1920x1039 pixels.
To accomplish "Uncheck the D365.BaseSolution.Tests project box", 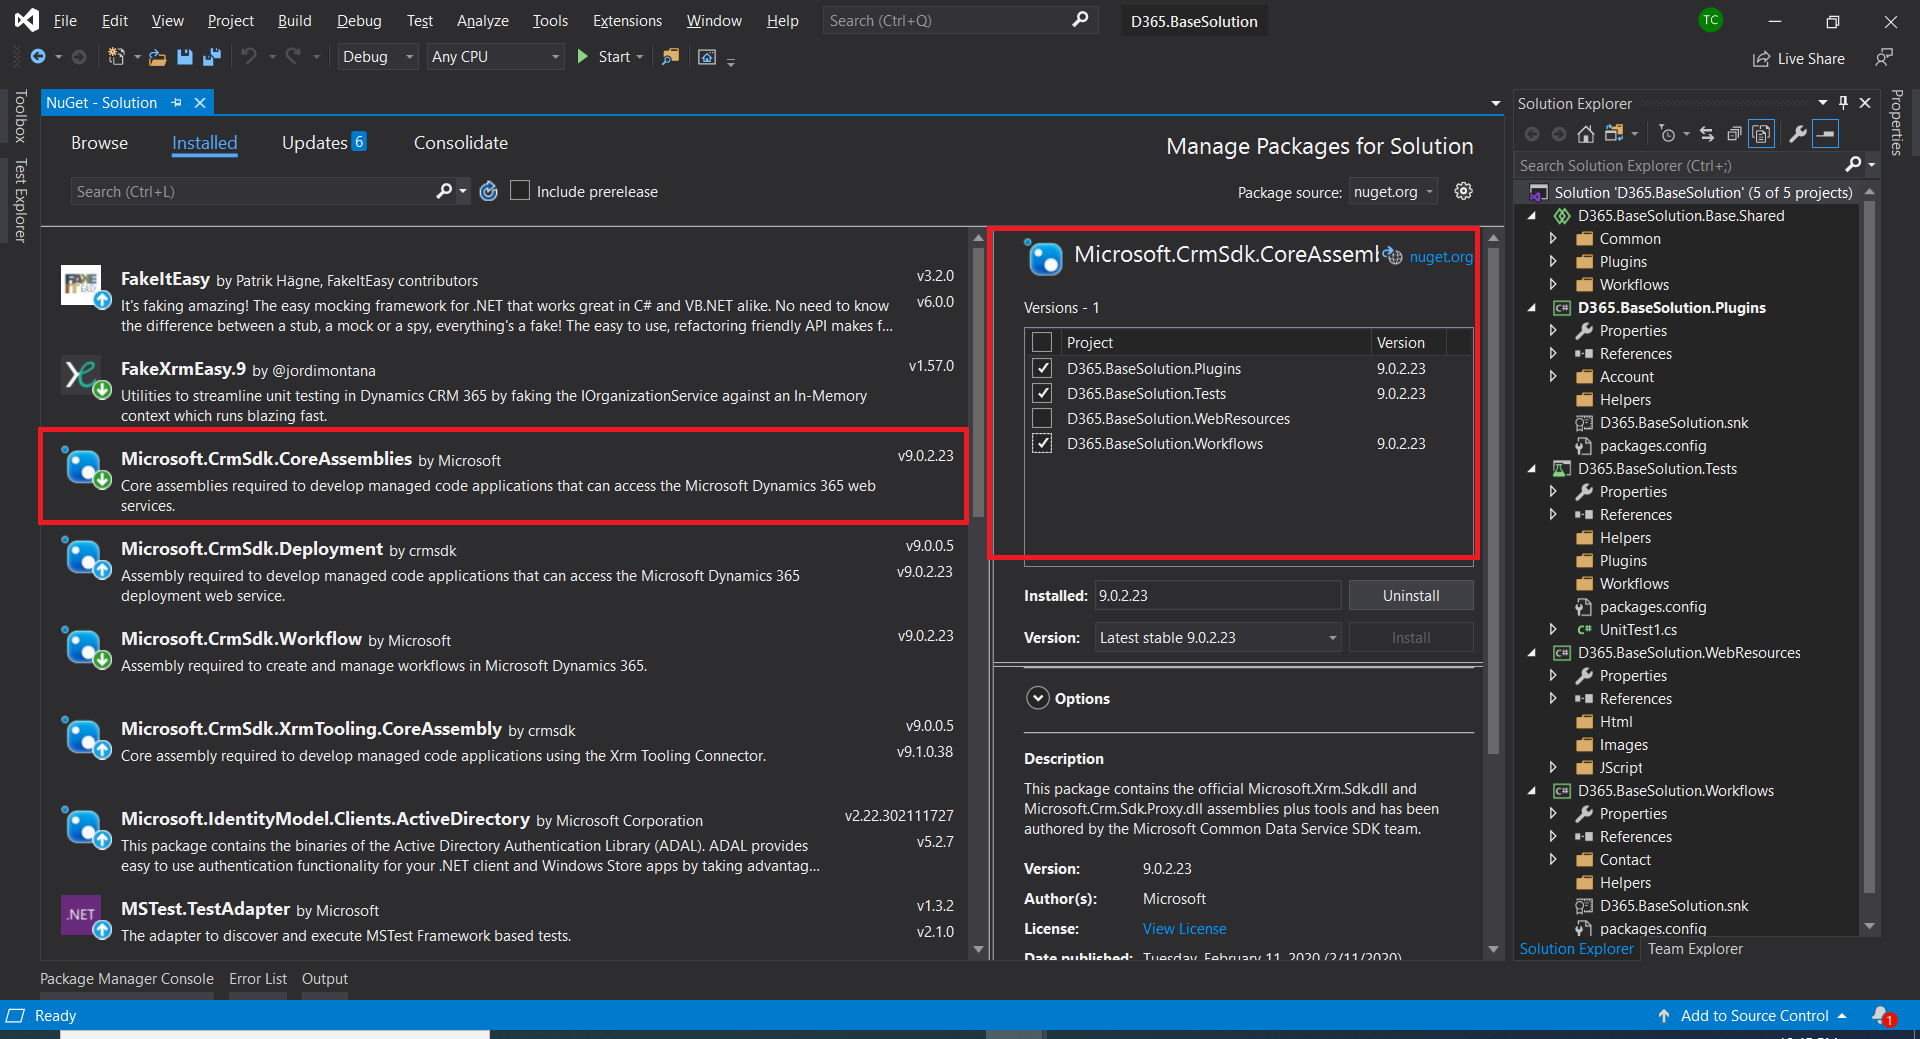I will [1042, 393].
